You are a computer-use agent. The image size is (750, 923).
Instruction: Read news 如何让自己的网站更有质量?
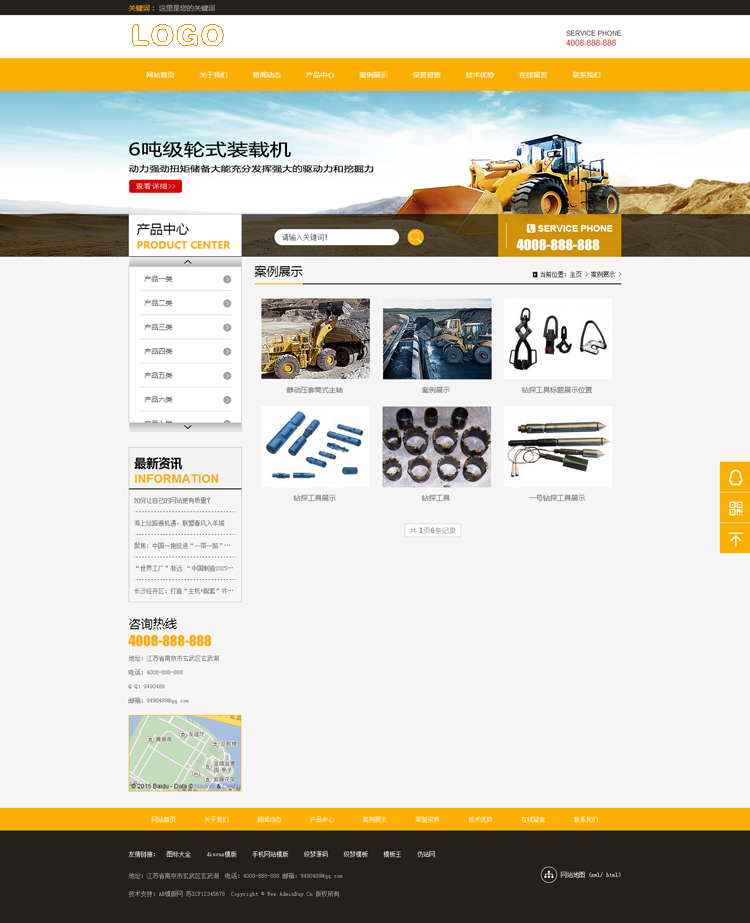172,501
